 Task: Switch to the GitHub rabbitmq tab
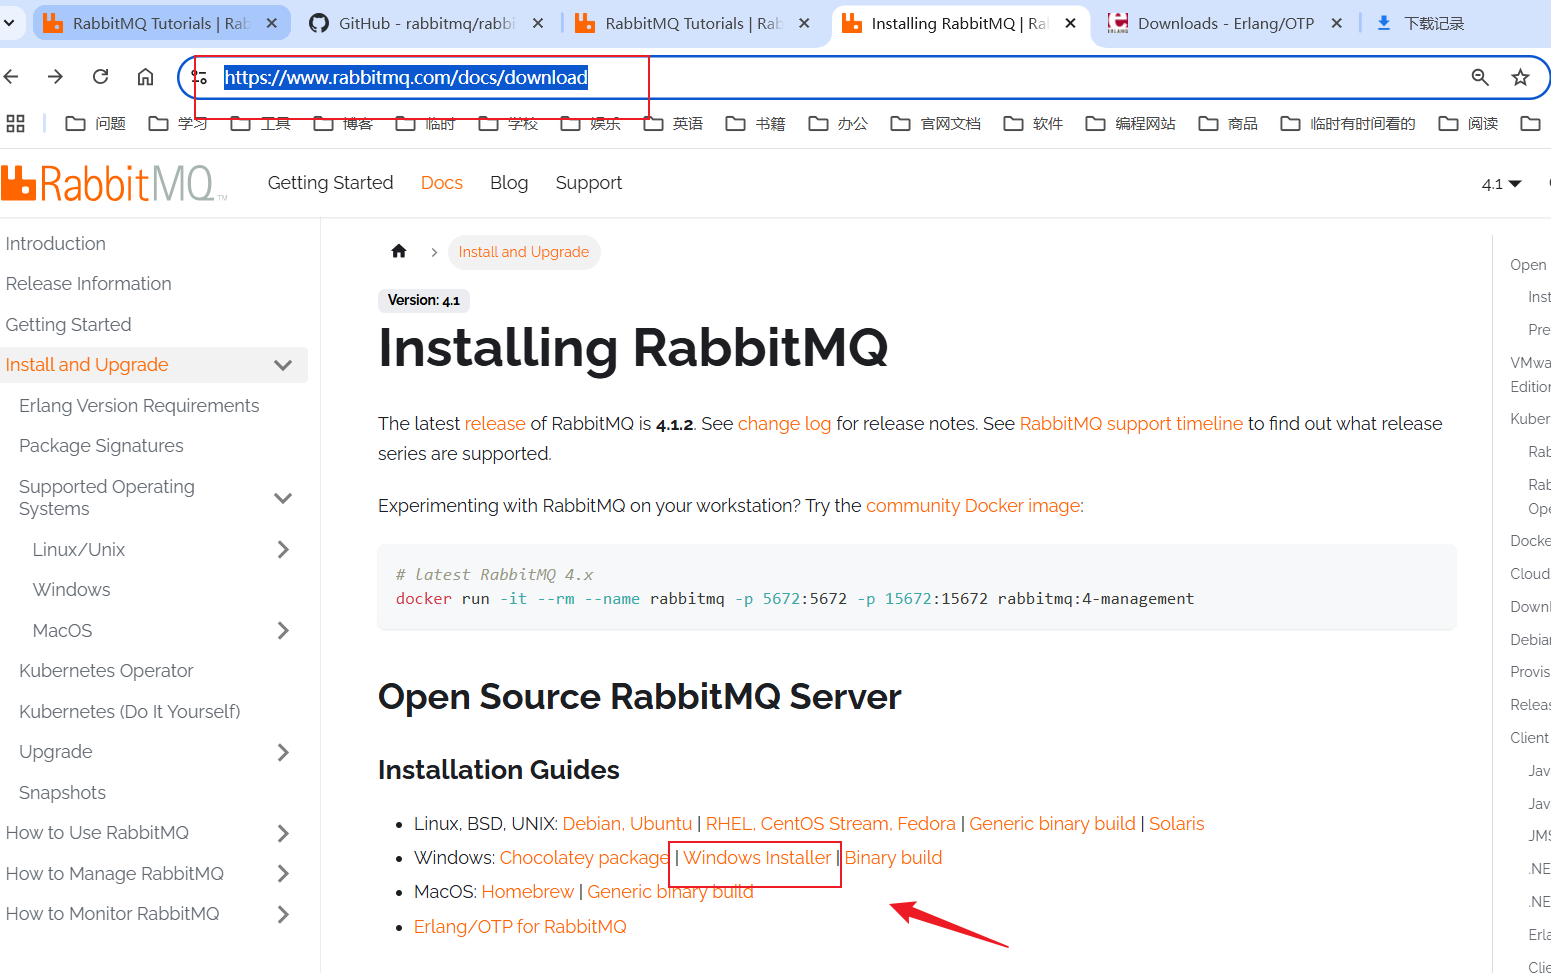(x=425, y=23)
